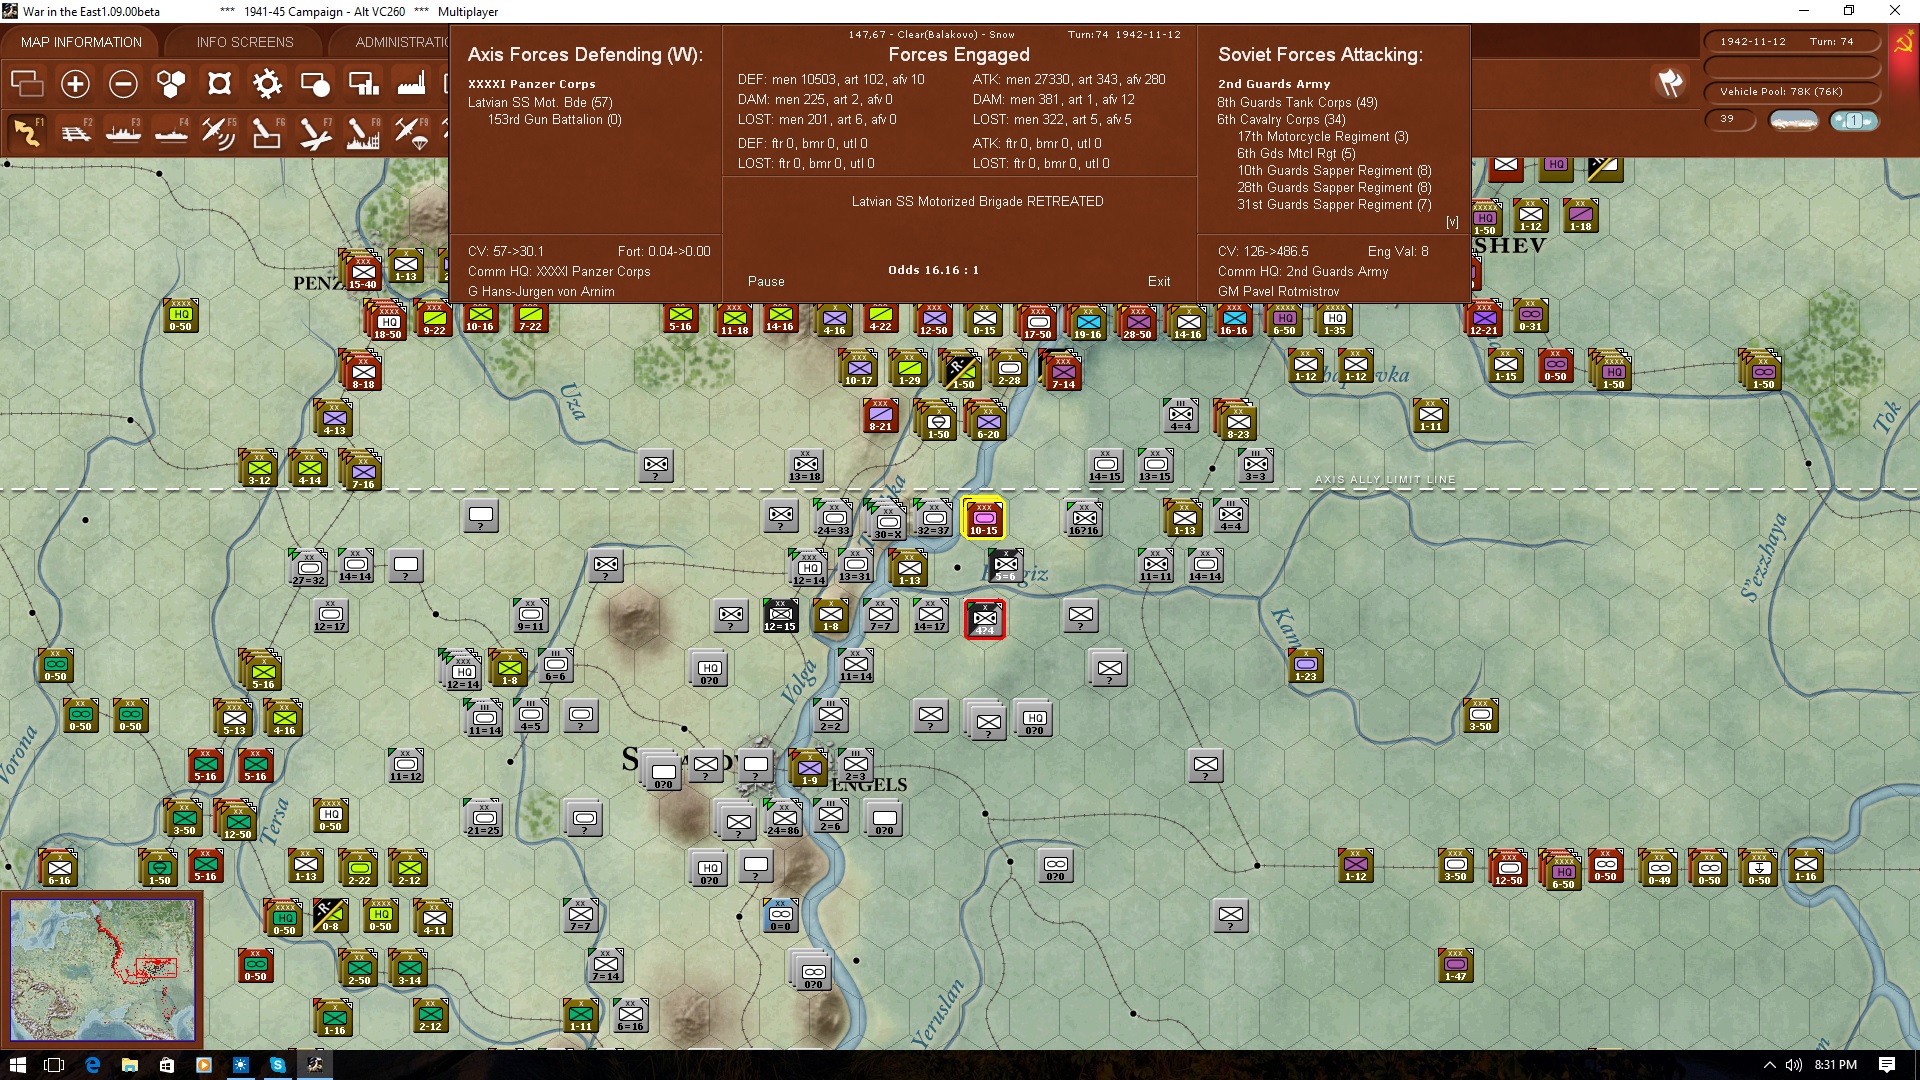Toggle the hex grid display icon
Viewport: 1920px width, 1080px height.
click(171, 84)
